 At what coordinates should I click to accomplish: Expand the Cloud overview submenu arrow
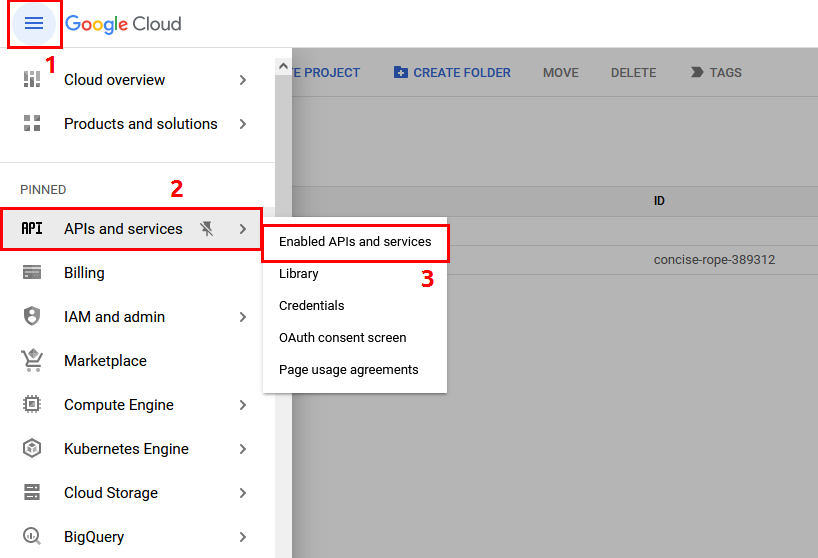243,80
